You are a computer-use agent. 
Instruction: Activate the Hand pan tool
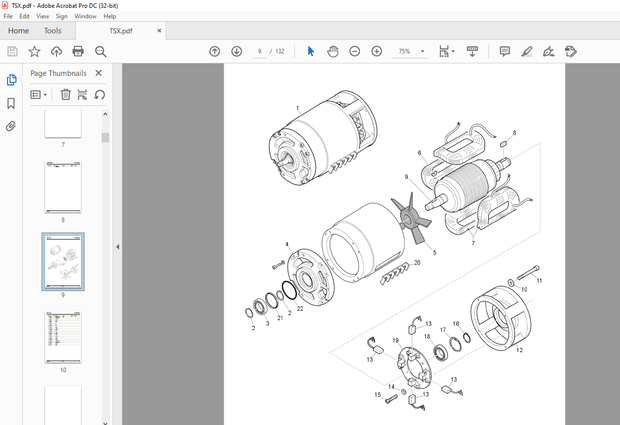(x=333, y=51)
